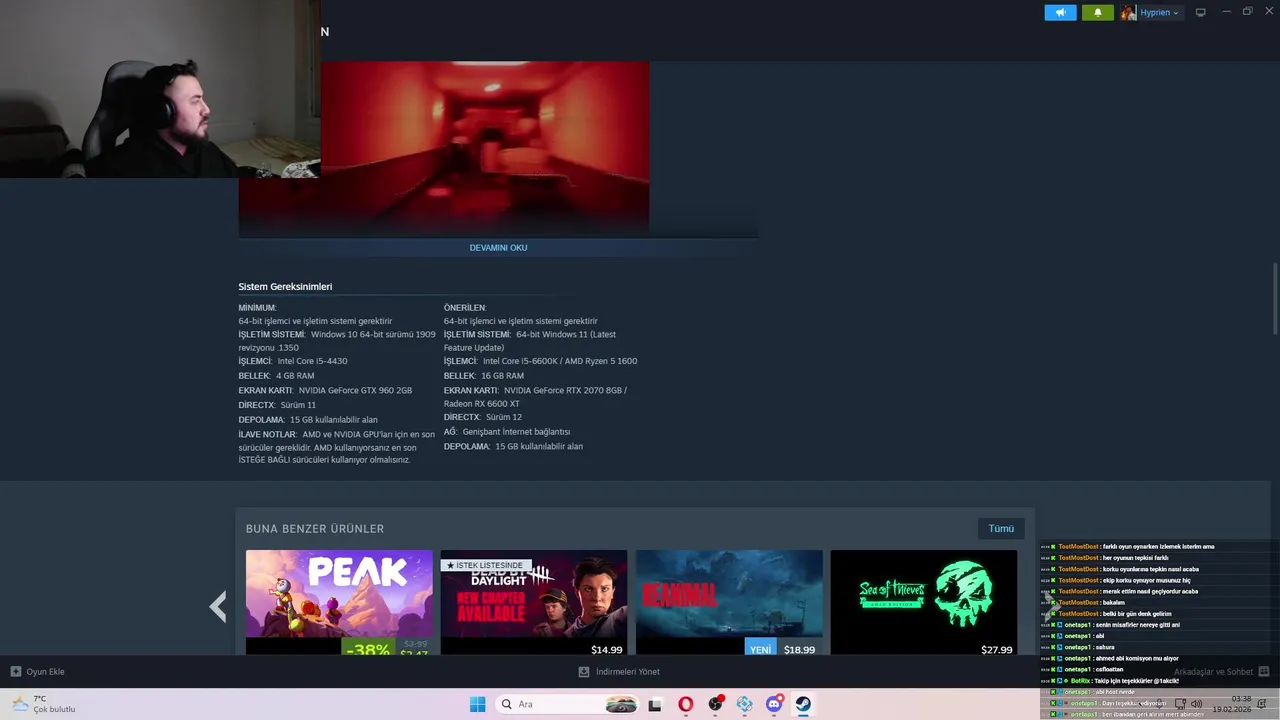The width and height of the screenshot is (1280, 720).
Task: Click the İndirmeleri Yönet link
Action: tap(628, 672)
